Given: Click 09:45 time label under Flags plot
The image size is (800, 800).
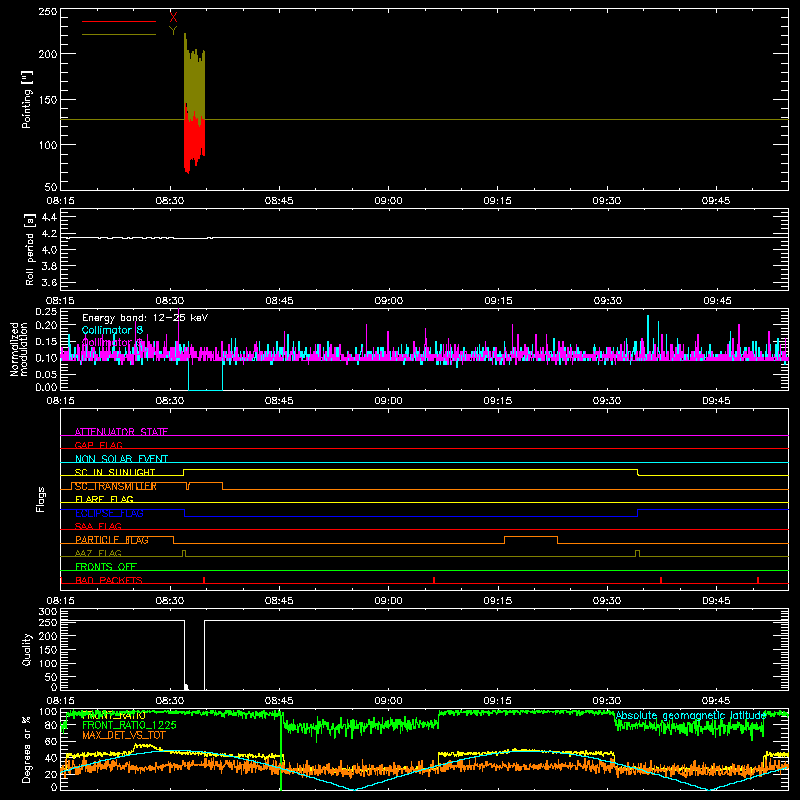Looking at the screenshot, I should [716, 601].
